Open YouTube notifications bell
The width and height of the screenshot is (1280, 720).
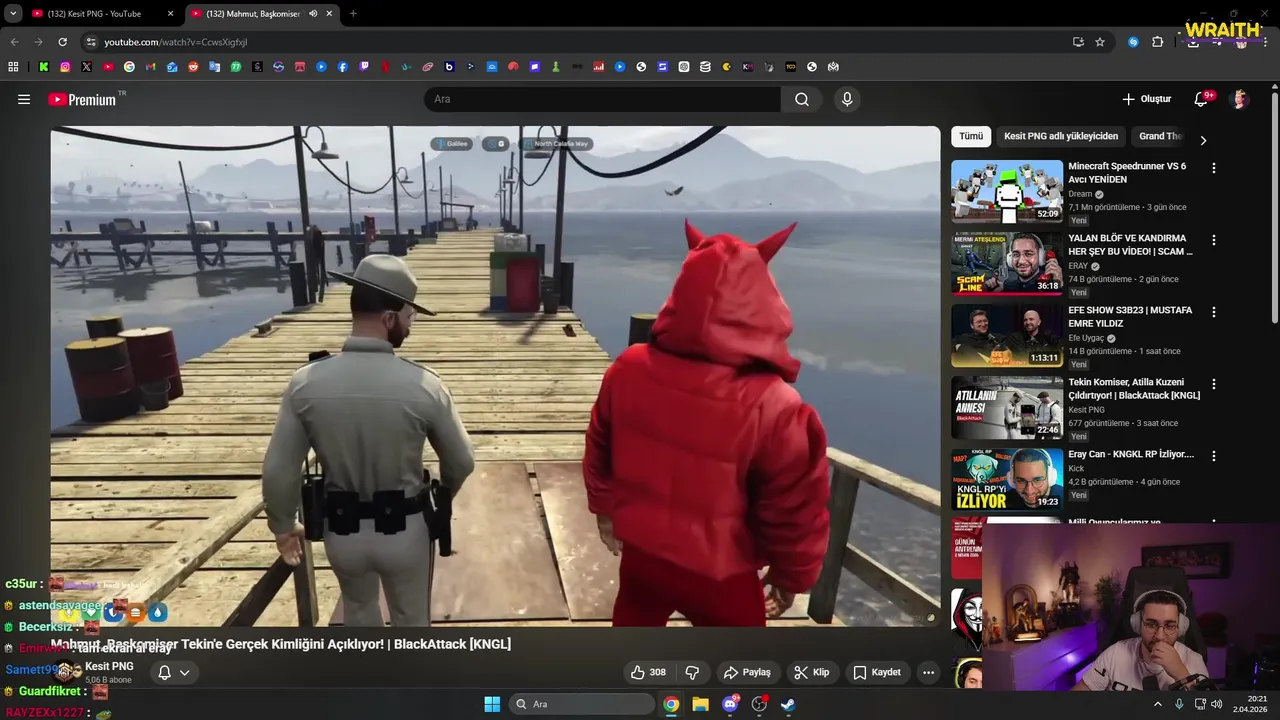pyautogui.click(x=1201, y=99)
